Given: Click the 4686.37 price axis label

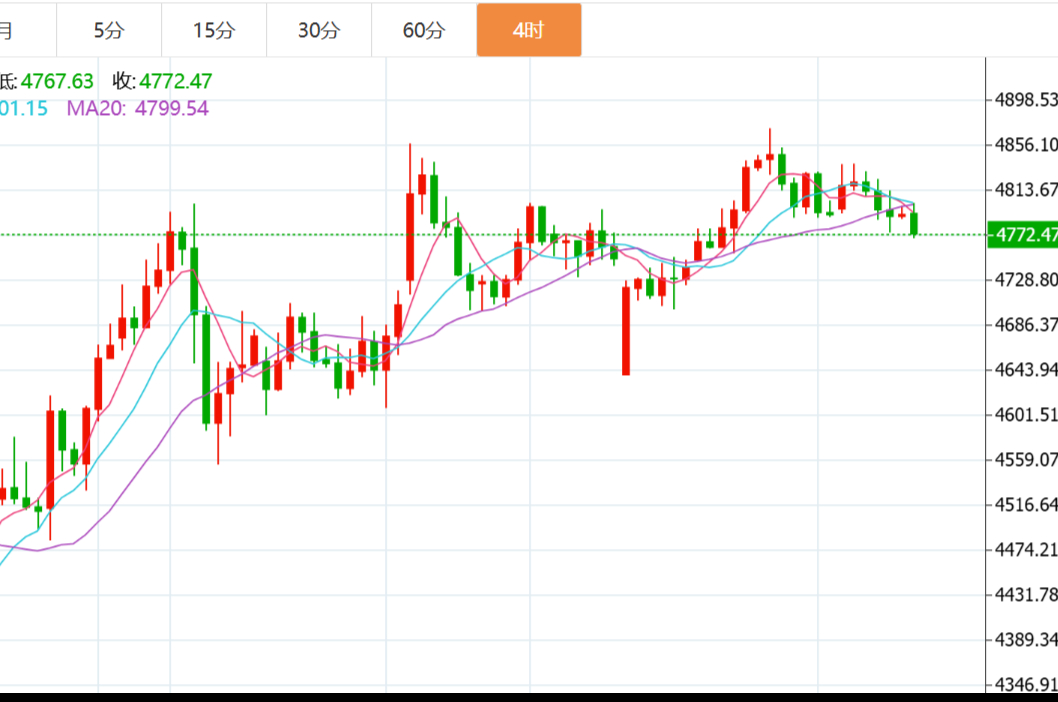Looking at the screenshot, I should pos(1026,325).
